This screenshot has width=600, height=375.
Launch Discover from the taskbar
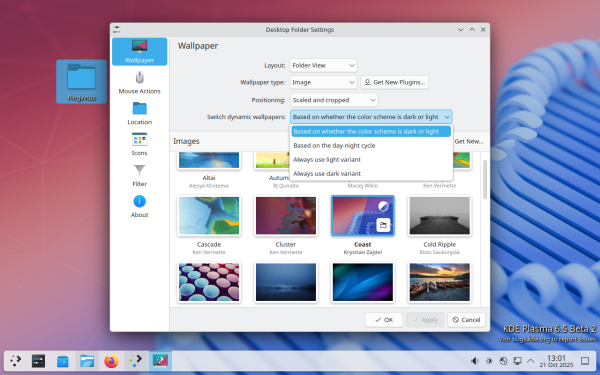[x=63, y=361]
